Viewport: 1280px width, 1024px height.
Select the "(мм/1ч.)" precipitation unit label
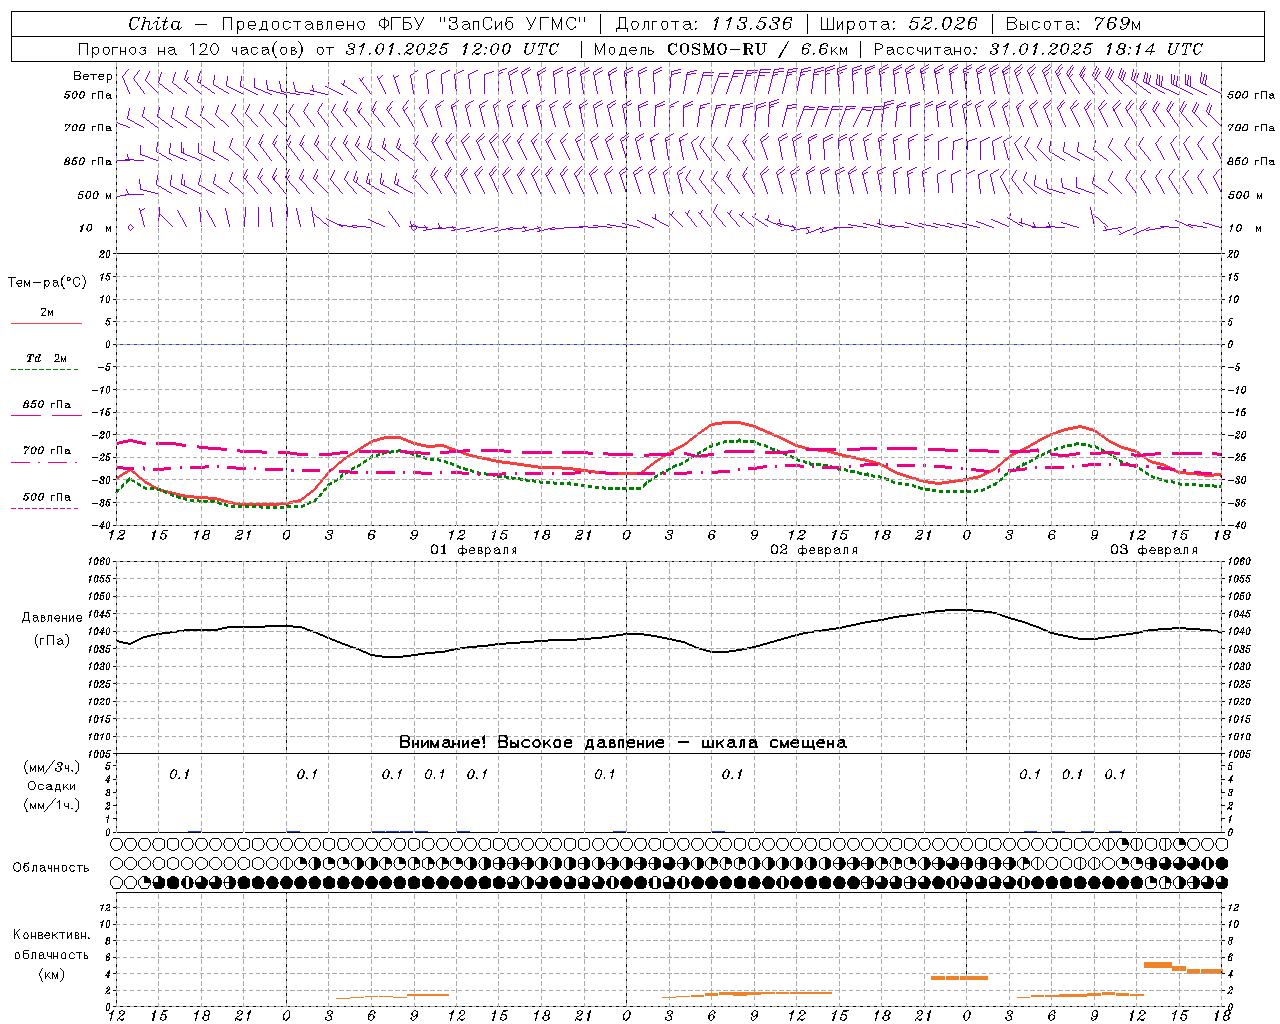[x=52, y=805]
